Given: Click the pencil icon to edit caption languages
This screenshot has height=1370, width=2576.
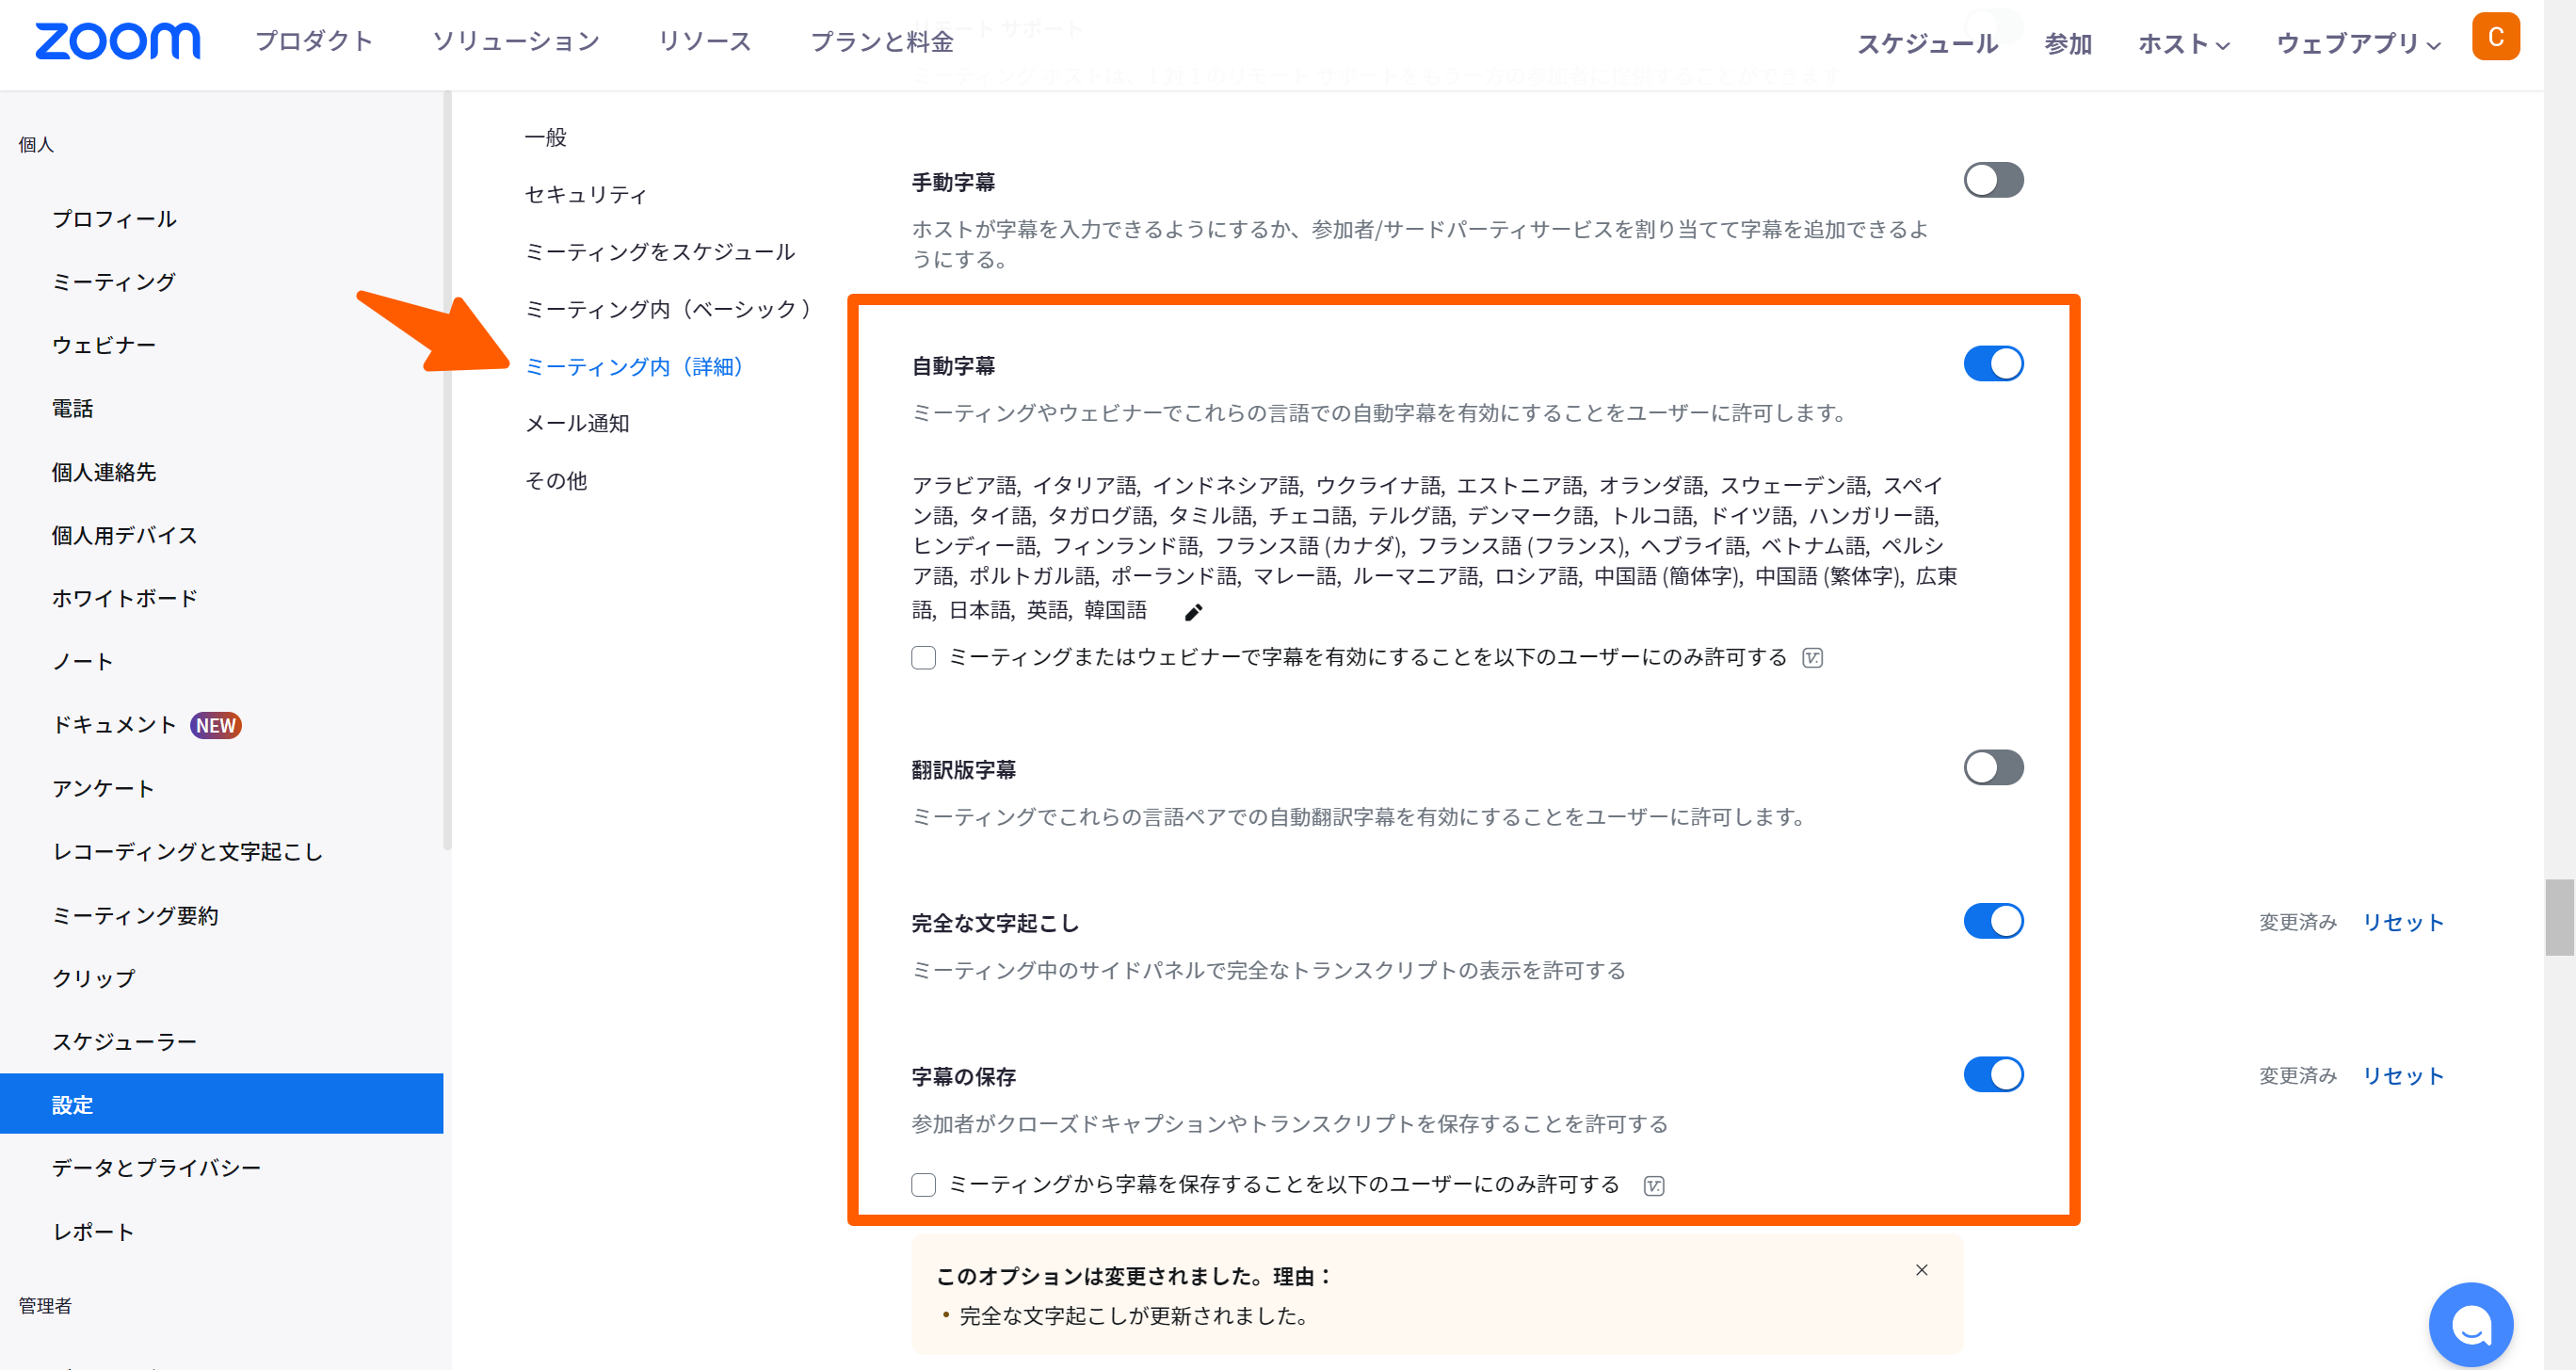Looking at the screenshot, I should [x=1193, y=612].
